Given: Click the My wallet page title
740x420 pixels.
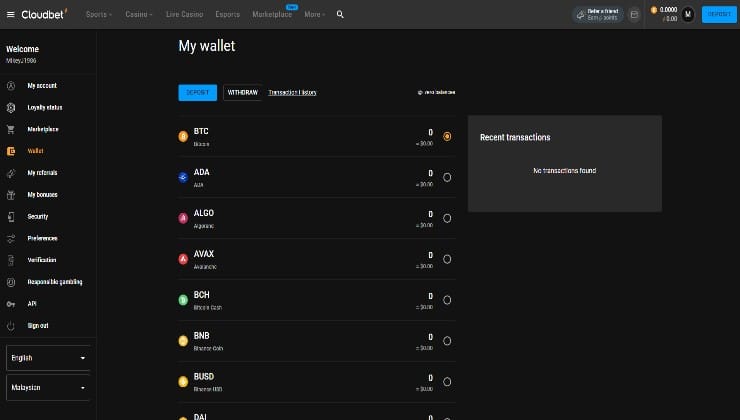Looking at the screenshot, I should 207,46.
